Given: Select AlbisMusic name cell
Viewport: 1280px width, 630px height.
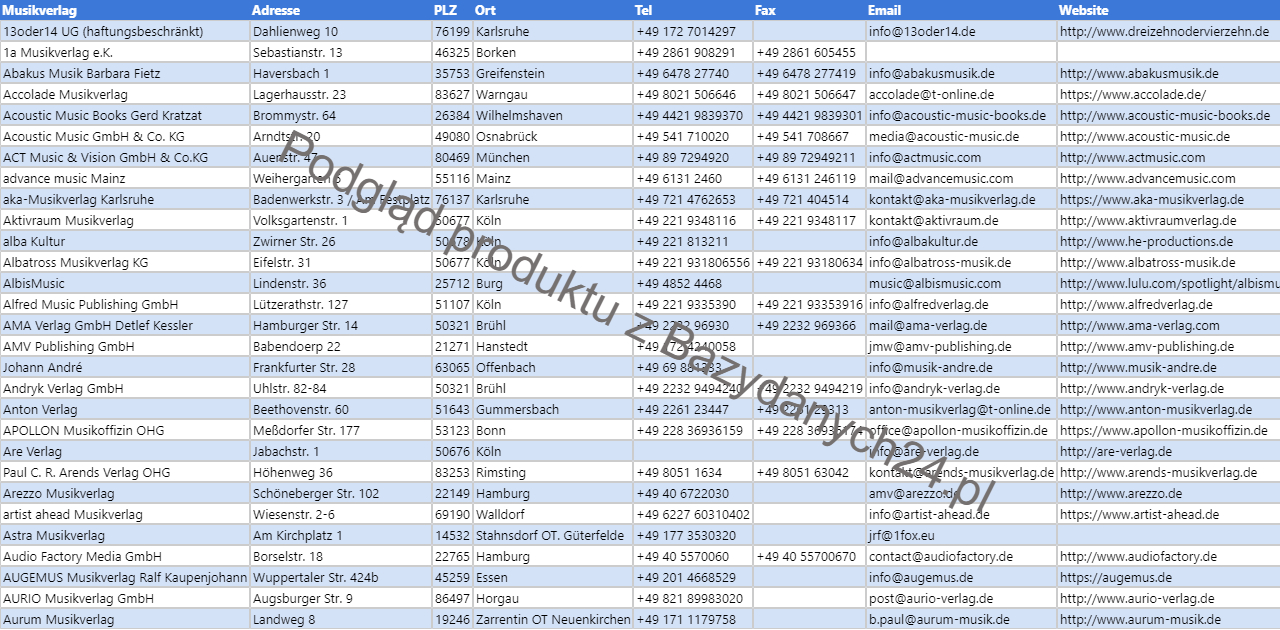Looking at the screenshot, I should click(125, 283).
